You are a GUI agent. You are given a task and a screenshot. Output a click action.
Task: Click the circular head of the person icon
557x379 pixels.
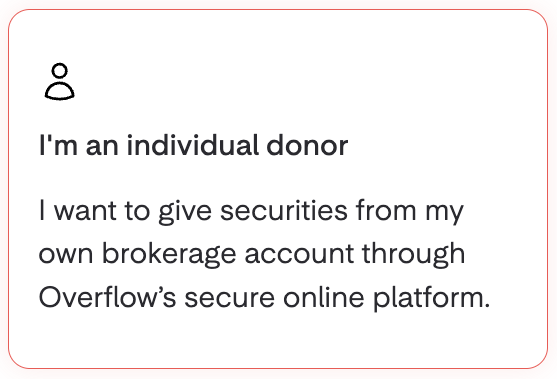pyautogui.click(x=60, y=71)
